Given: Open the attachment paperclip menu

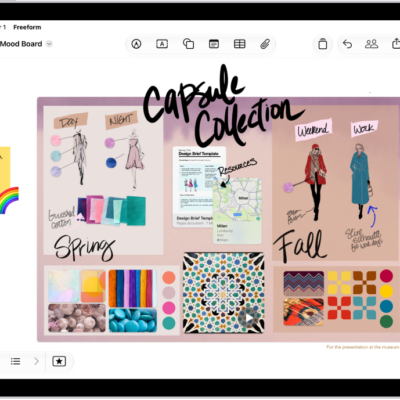Looking at the screenshot, I should (x=265, y=44).
